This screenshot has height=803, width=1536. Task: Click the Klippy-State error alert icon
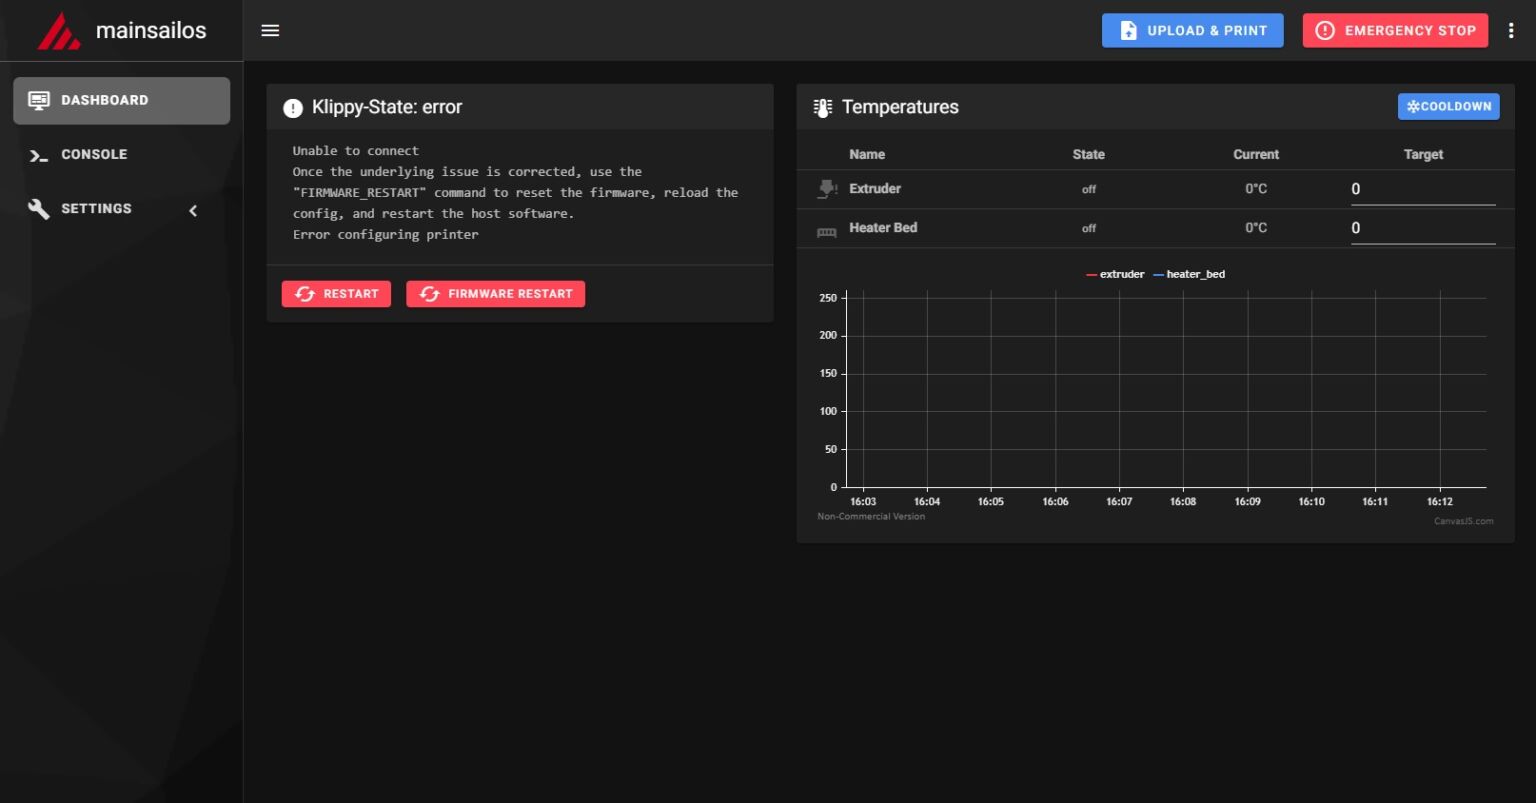290,107
